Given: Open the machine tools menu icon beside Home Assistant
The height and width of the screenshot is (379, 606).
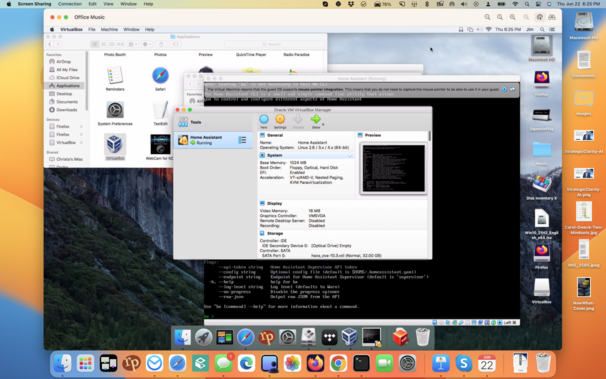Looking at the screenshot, I should click(x=242, y=140).
